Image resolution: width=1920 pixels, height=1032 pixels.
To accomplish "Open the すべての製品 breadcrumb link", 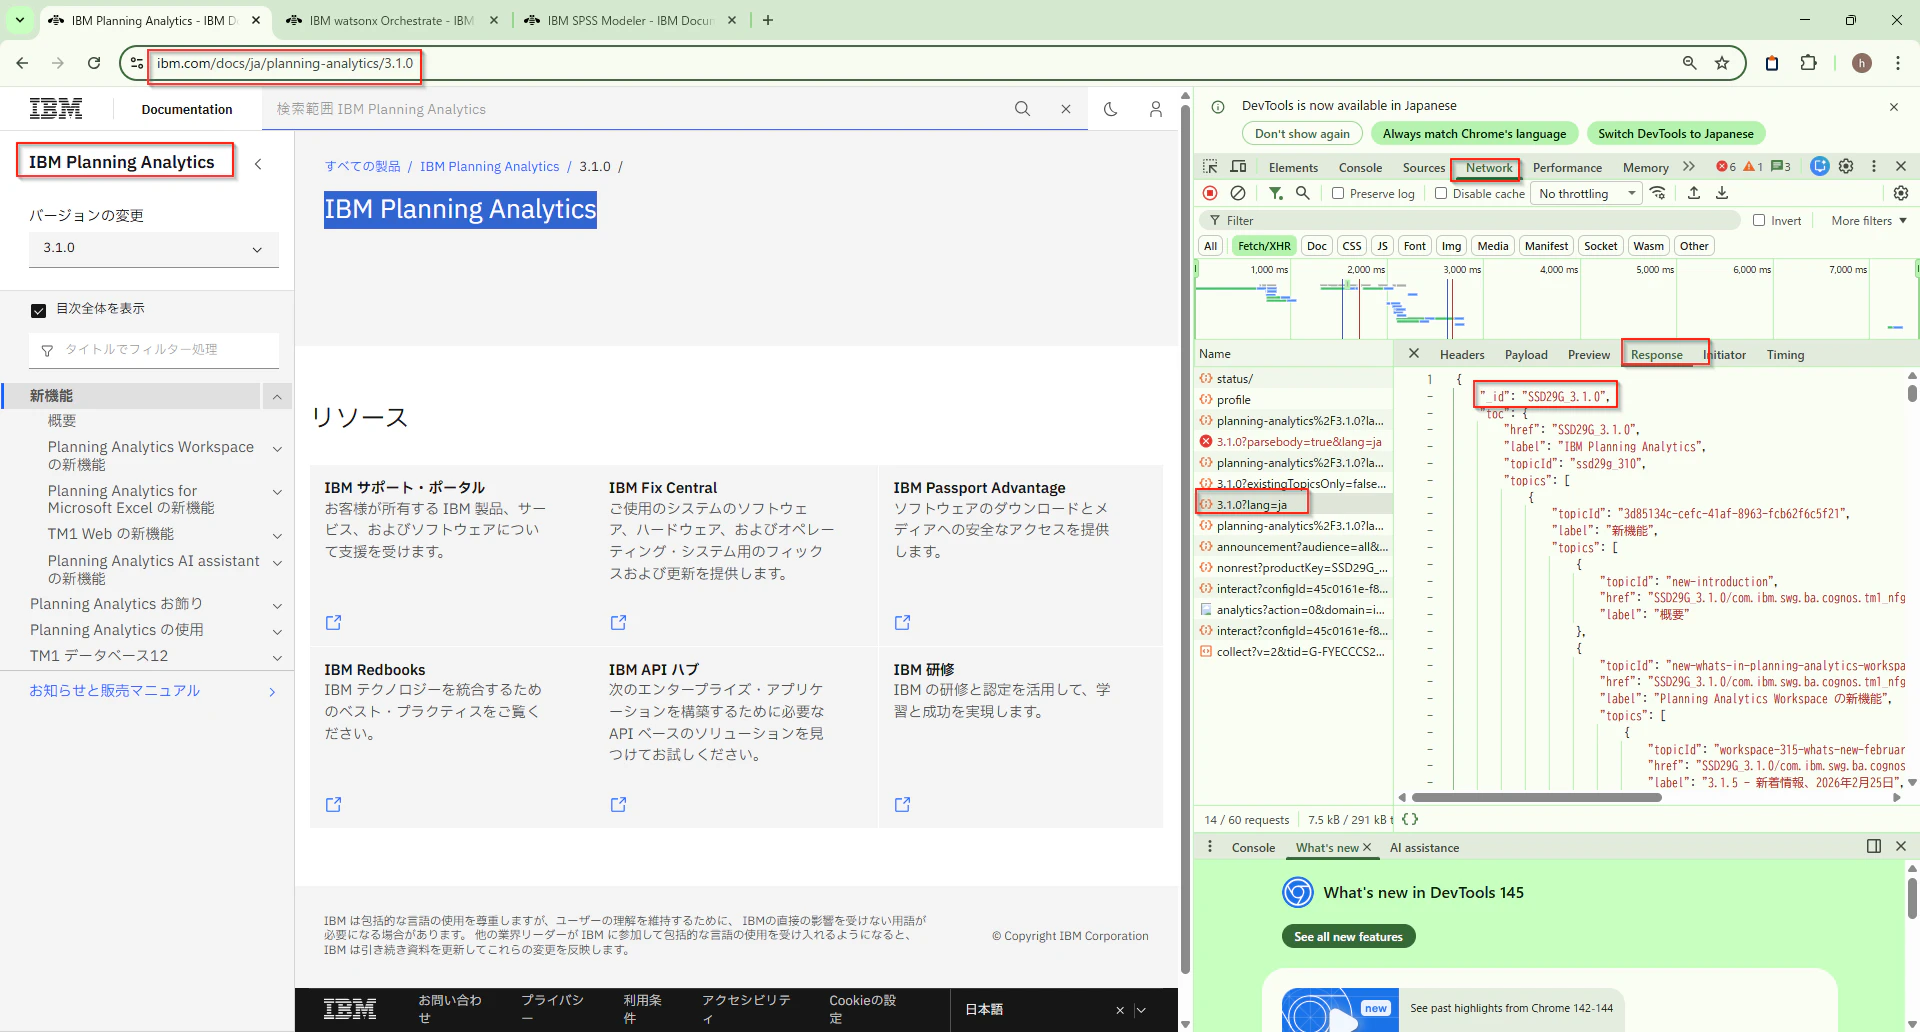I will coord(362,167).
